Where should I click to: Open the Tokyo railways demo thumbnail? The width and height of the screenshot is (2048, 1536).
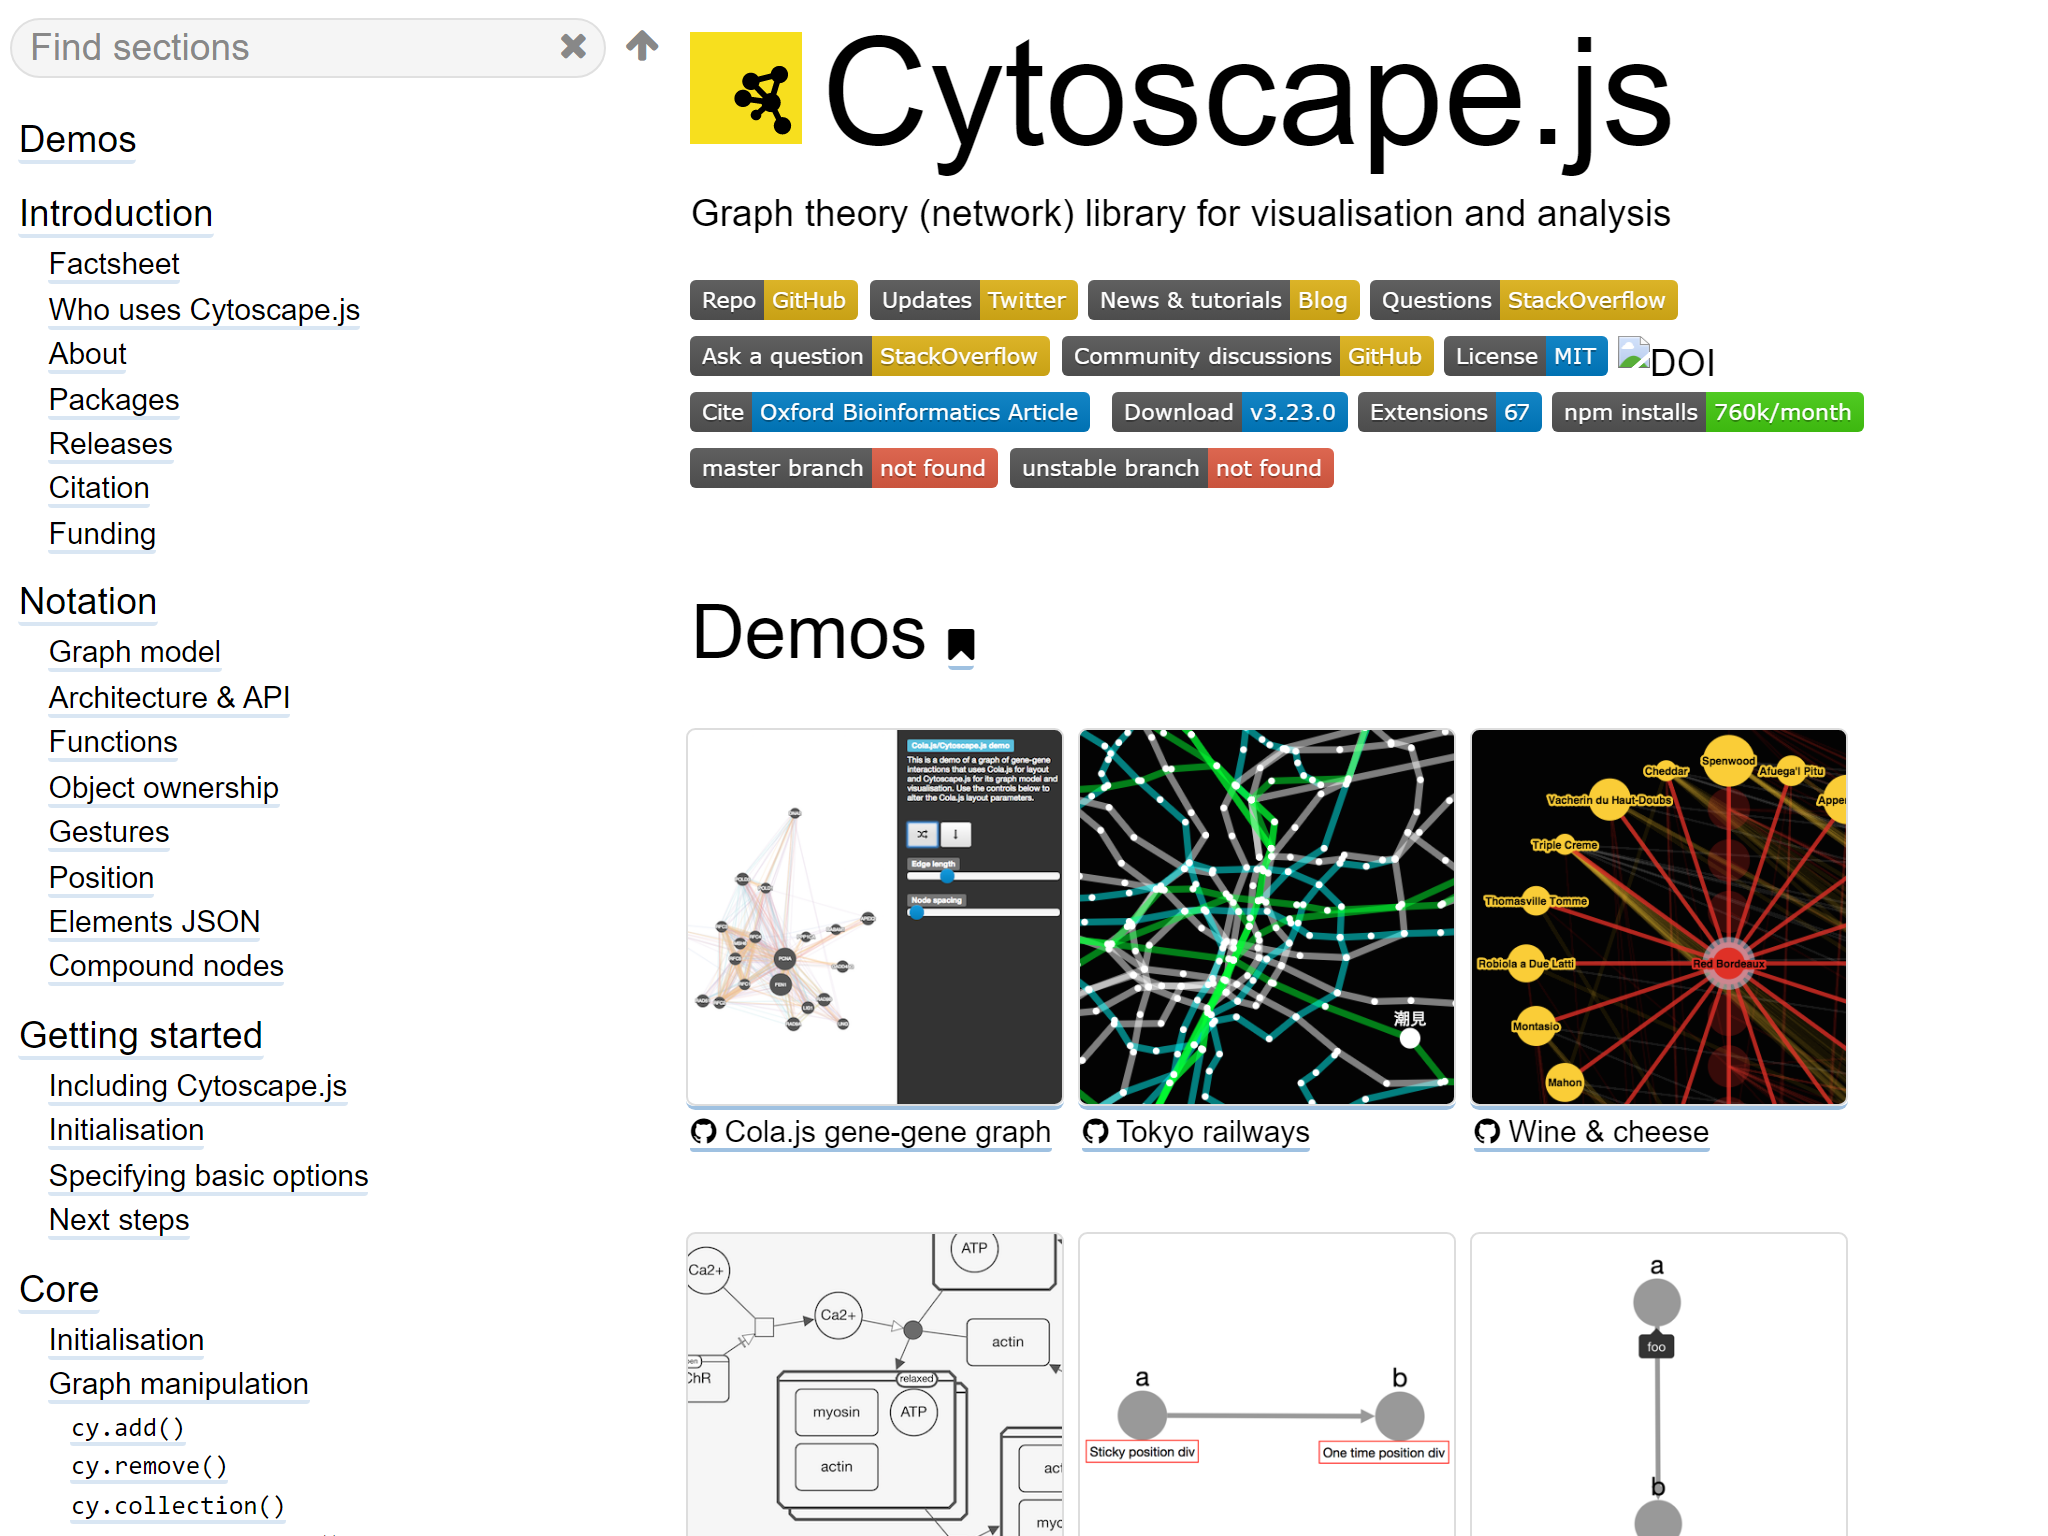[x=1267, y=917]
